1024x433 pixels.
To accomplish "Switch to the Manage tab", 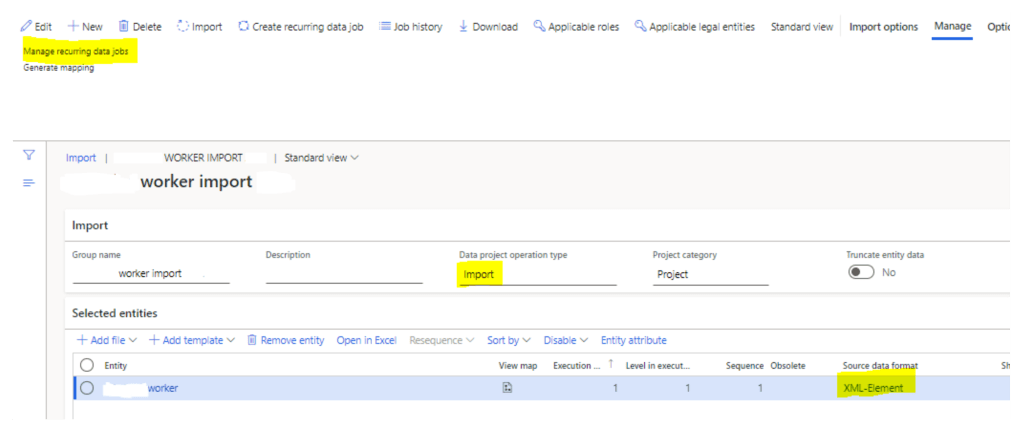I will pos(952,26).
